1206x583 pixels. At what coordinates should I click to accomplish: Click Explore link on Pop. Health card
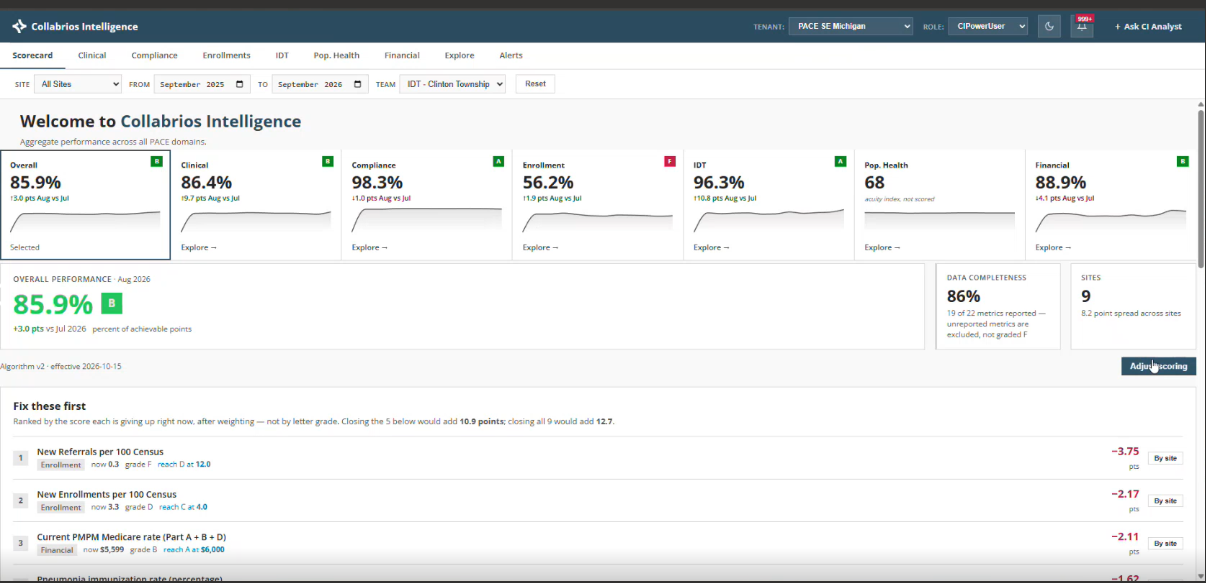(882, 247)
